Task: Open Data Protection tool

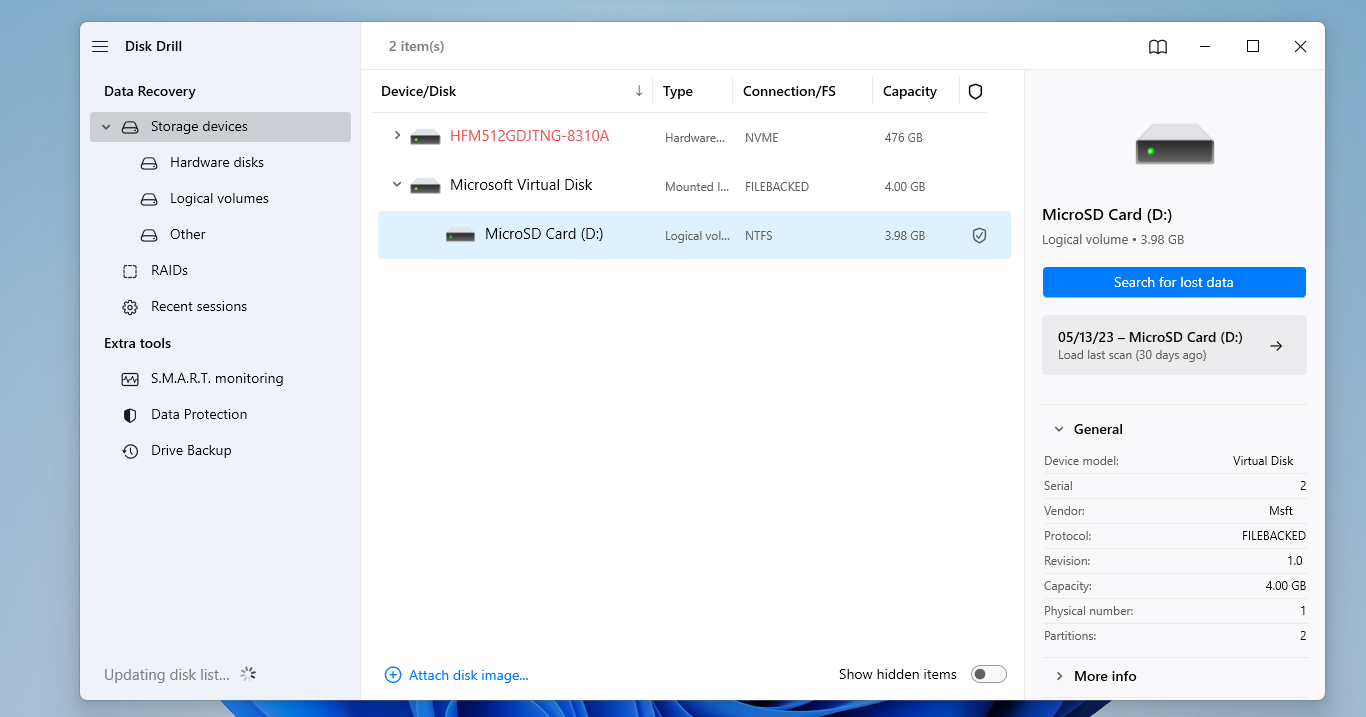Action: [199, 415]
